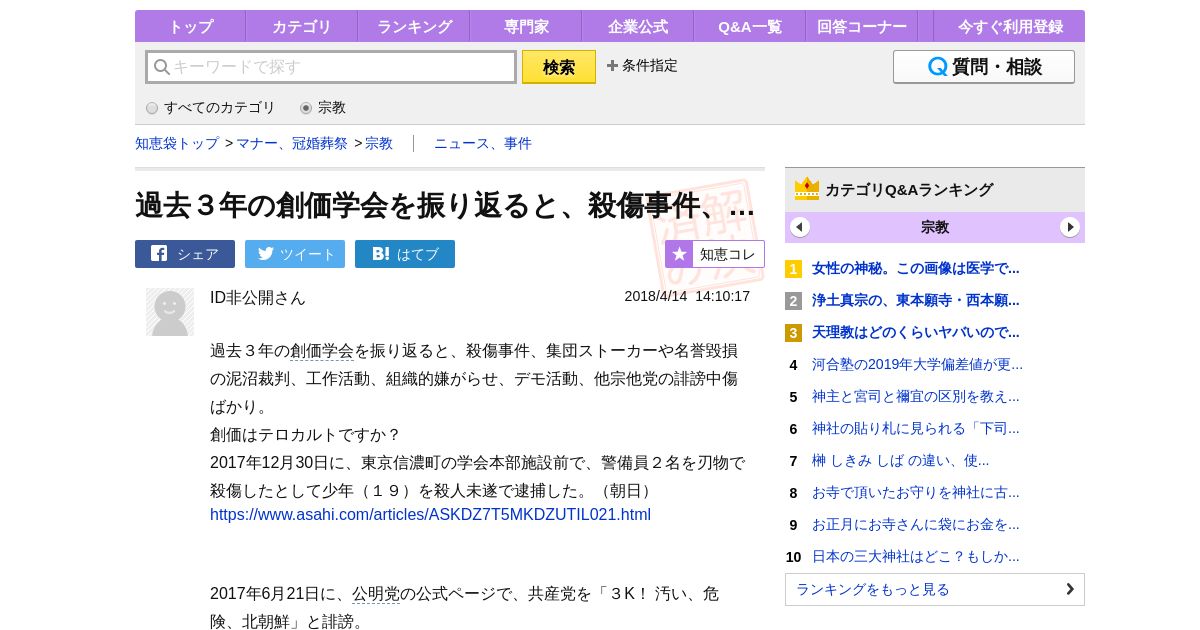
Task: Click the user avatar thumbnail
Action: (170, 312)
